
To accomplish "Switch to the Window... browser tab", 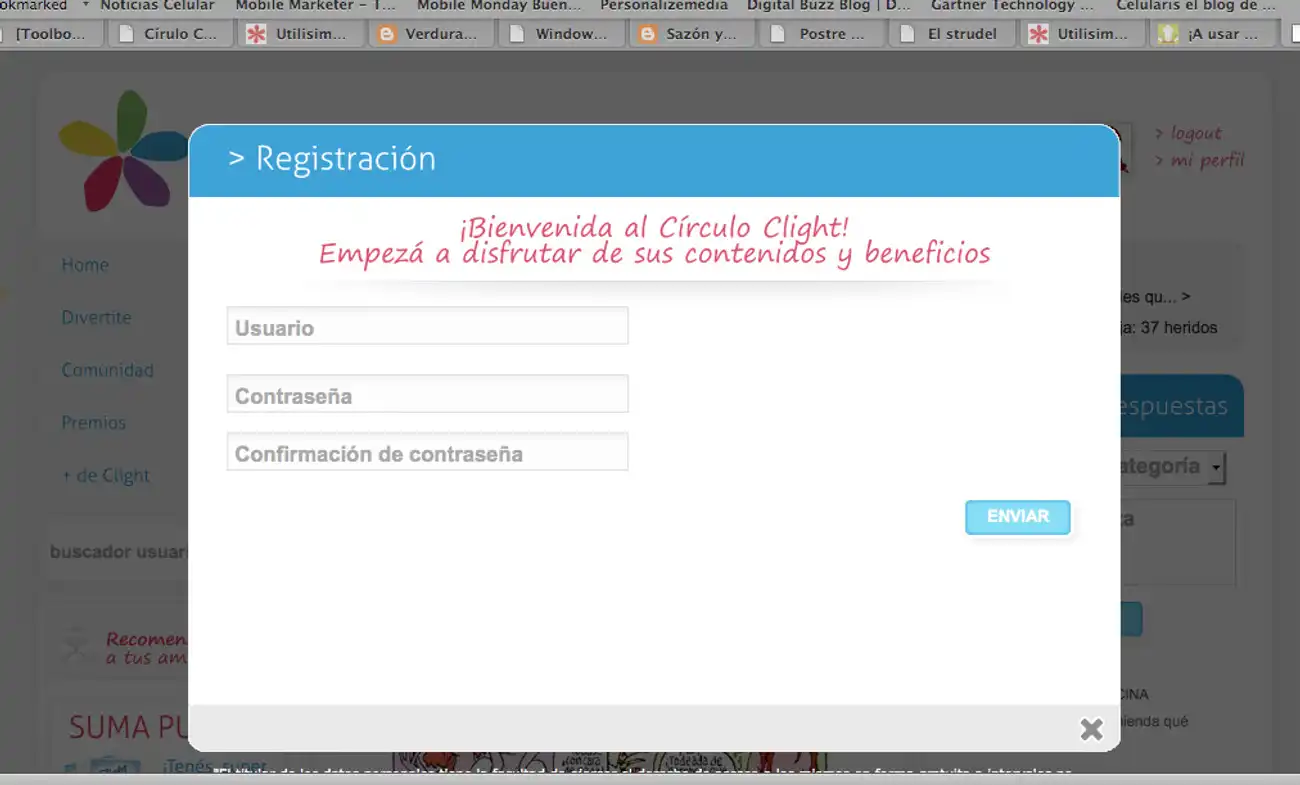I will (x=561, y=34).
